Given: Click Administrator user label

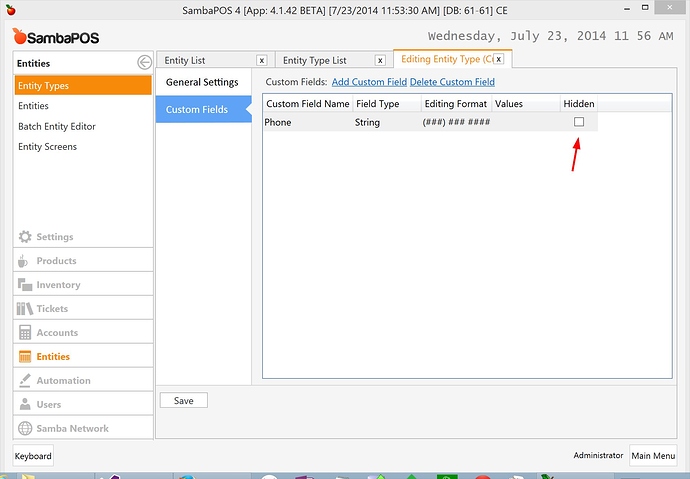Looking at the screenshot, I should [x=598, y=455].
